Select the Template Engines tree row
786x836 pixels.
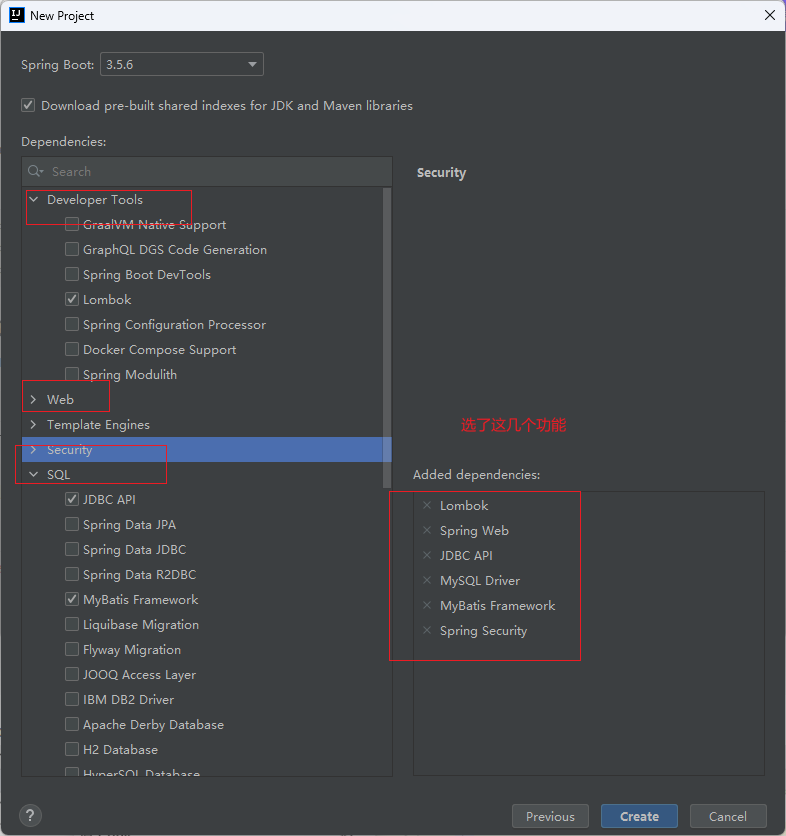[x=203, y=424]
